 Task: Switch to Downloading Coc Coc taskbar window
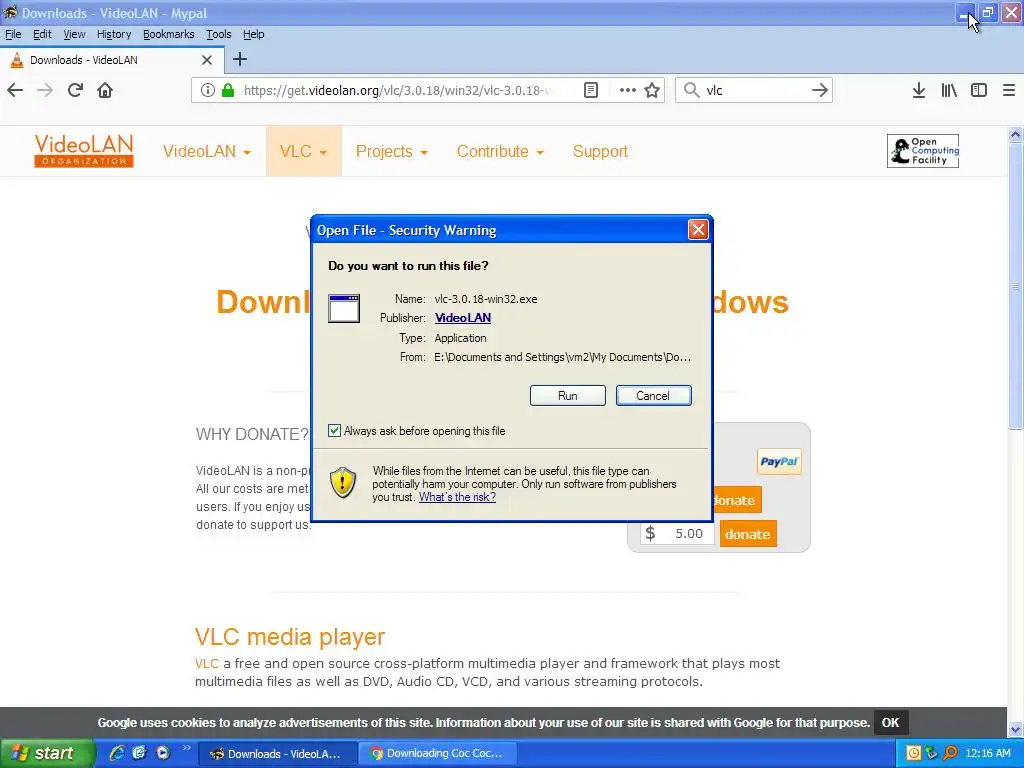click(x=438, y=753)
